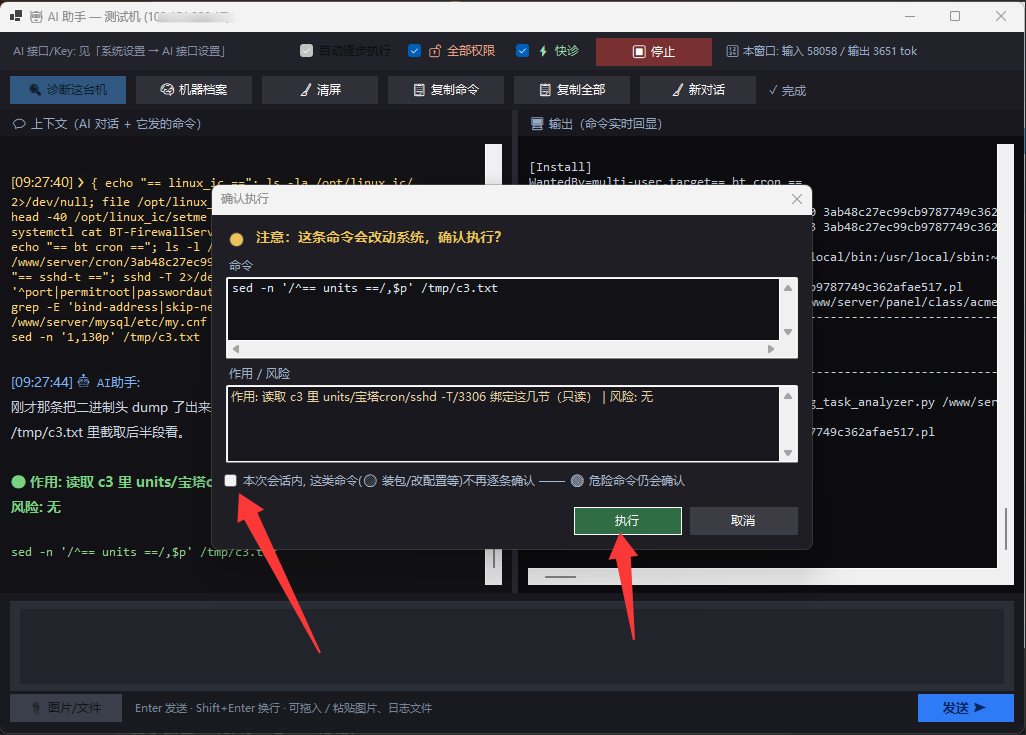Click command box scroll-left arrow
This screenshot has width=1026, height=735.
236,349
